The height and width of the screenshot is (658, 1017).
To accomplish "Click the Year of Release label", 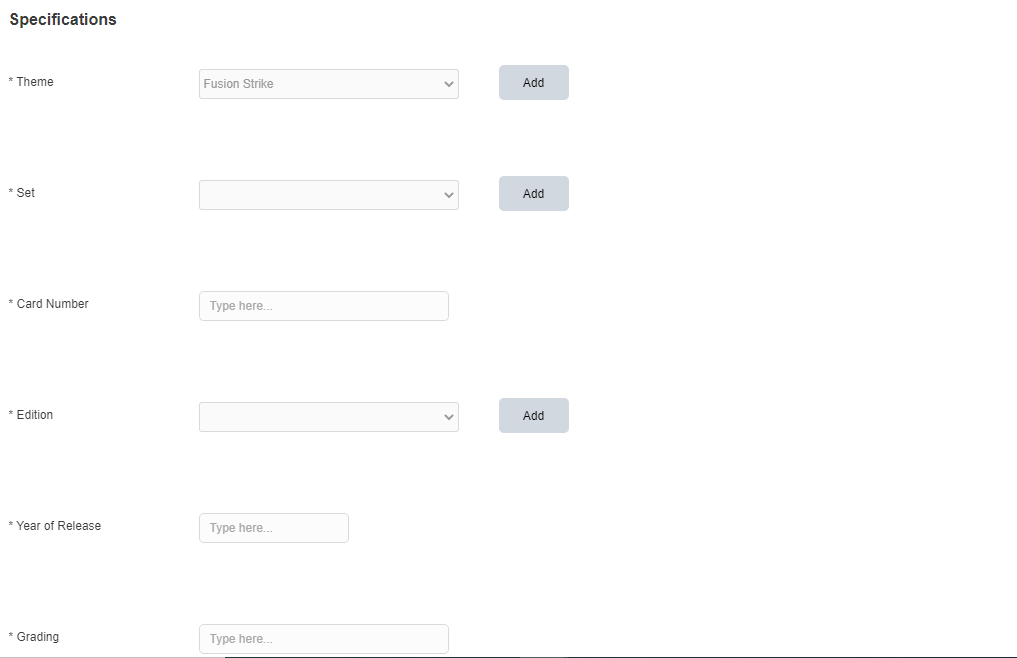I will click(x=59, y=526).
